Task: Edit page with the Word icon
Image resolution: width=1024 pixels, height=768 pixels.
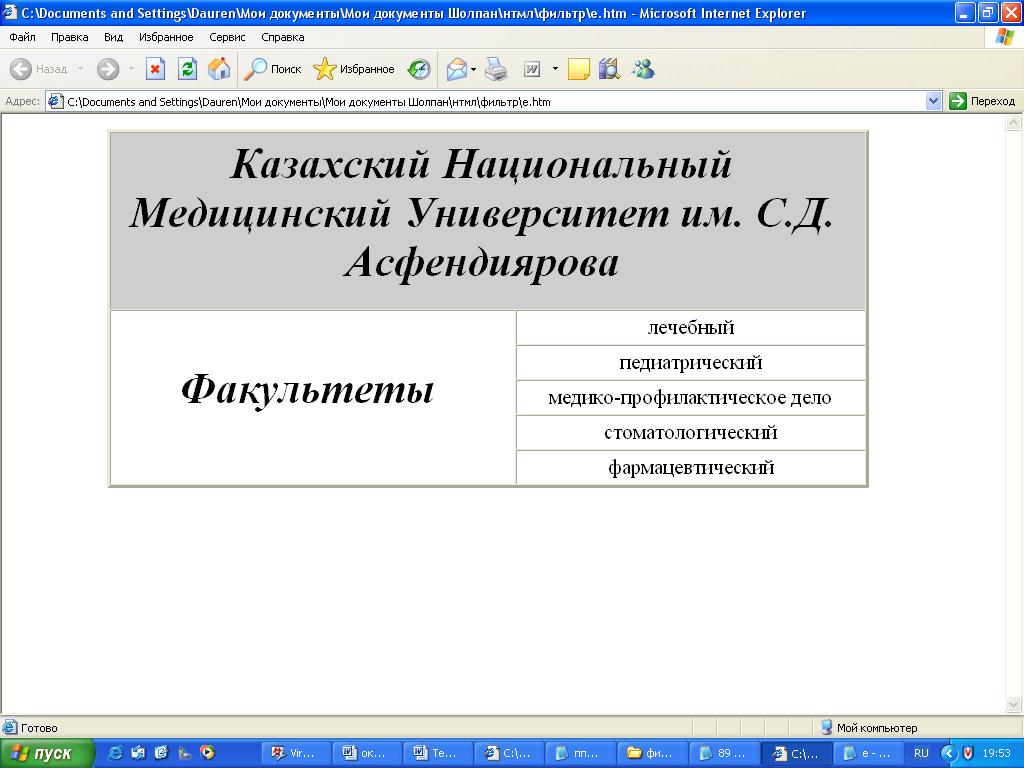Action: pos(532,69)
